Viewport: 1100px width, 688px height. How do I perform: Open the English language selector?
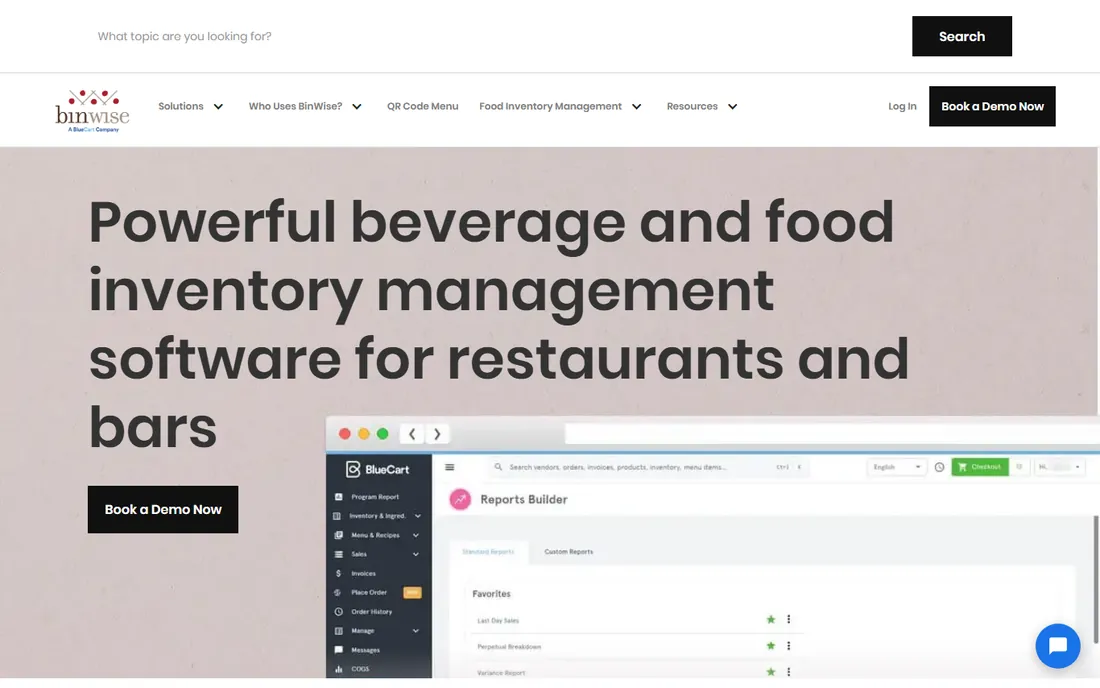897,467
